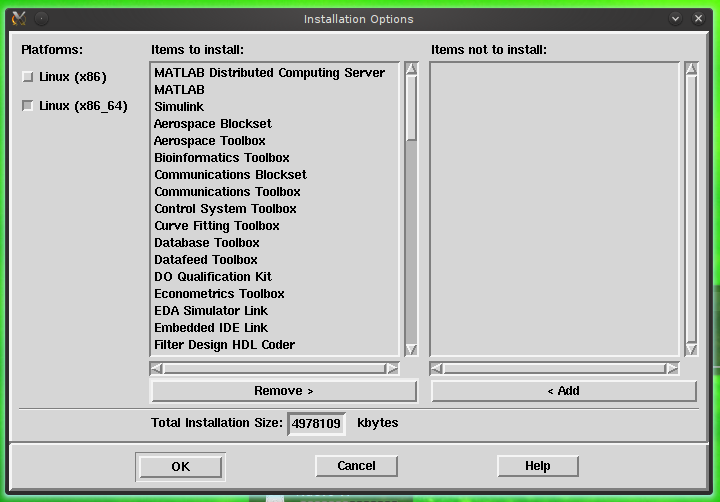
Task: Select Filter Design HDL Coder in the list
Action: tap(274, 344)
